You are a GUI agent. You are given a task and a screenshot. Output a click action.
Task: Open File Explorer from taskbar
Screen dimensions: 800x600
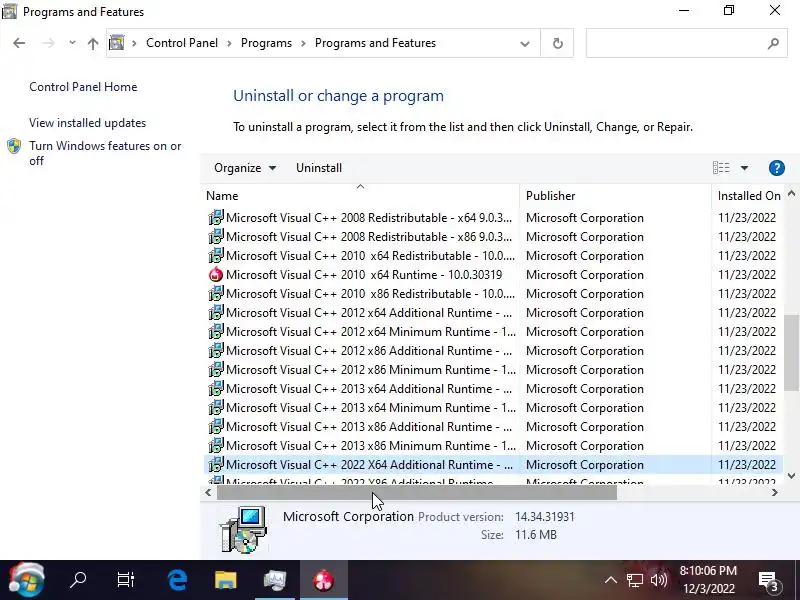pyautogui.click(x=226, y=580)
